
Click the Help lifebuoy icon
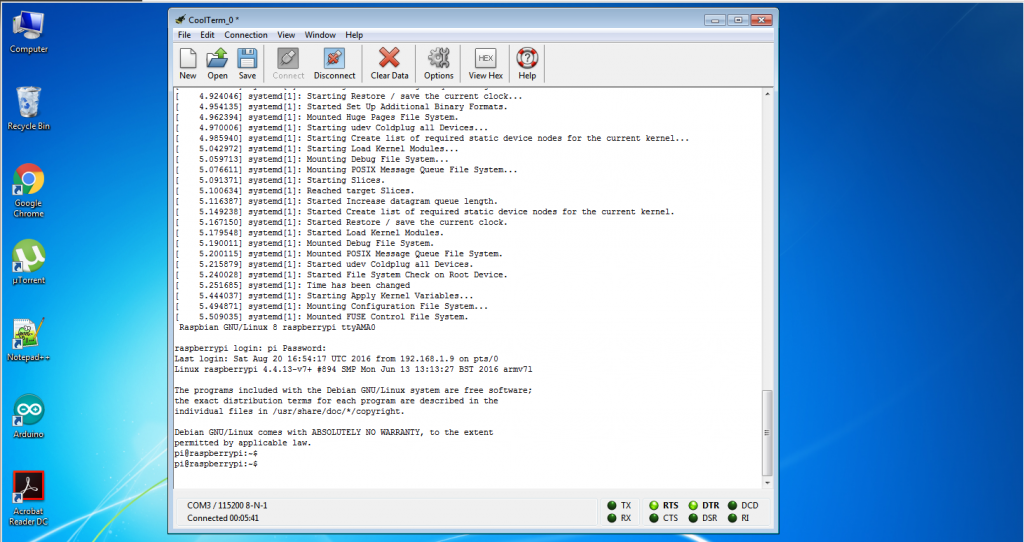(x=527, y=62)
